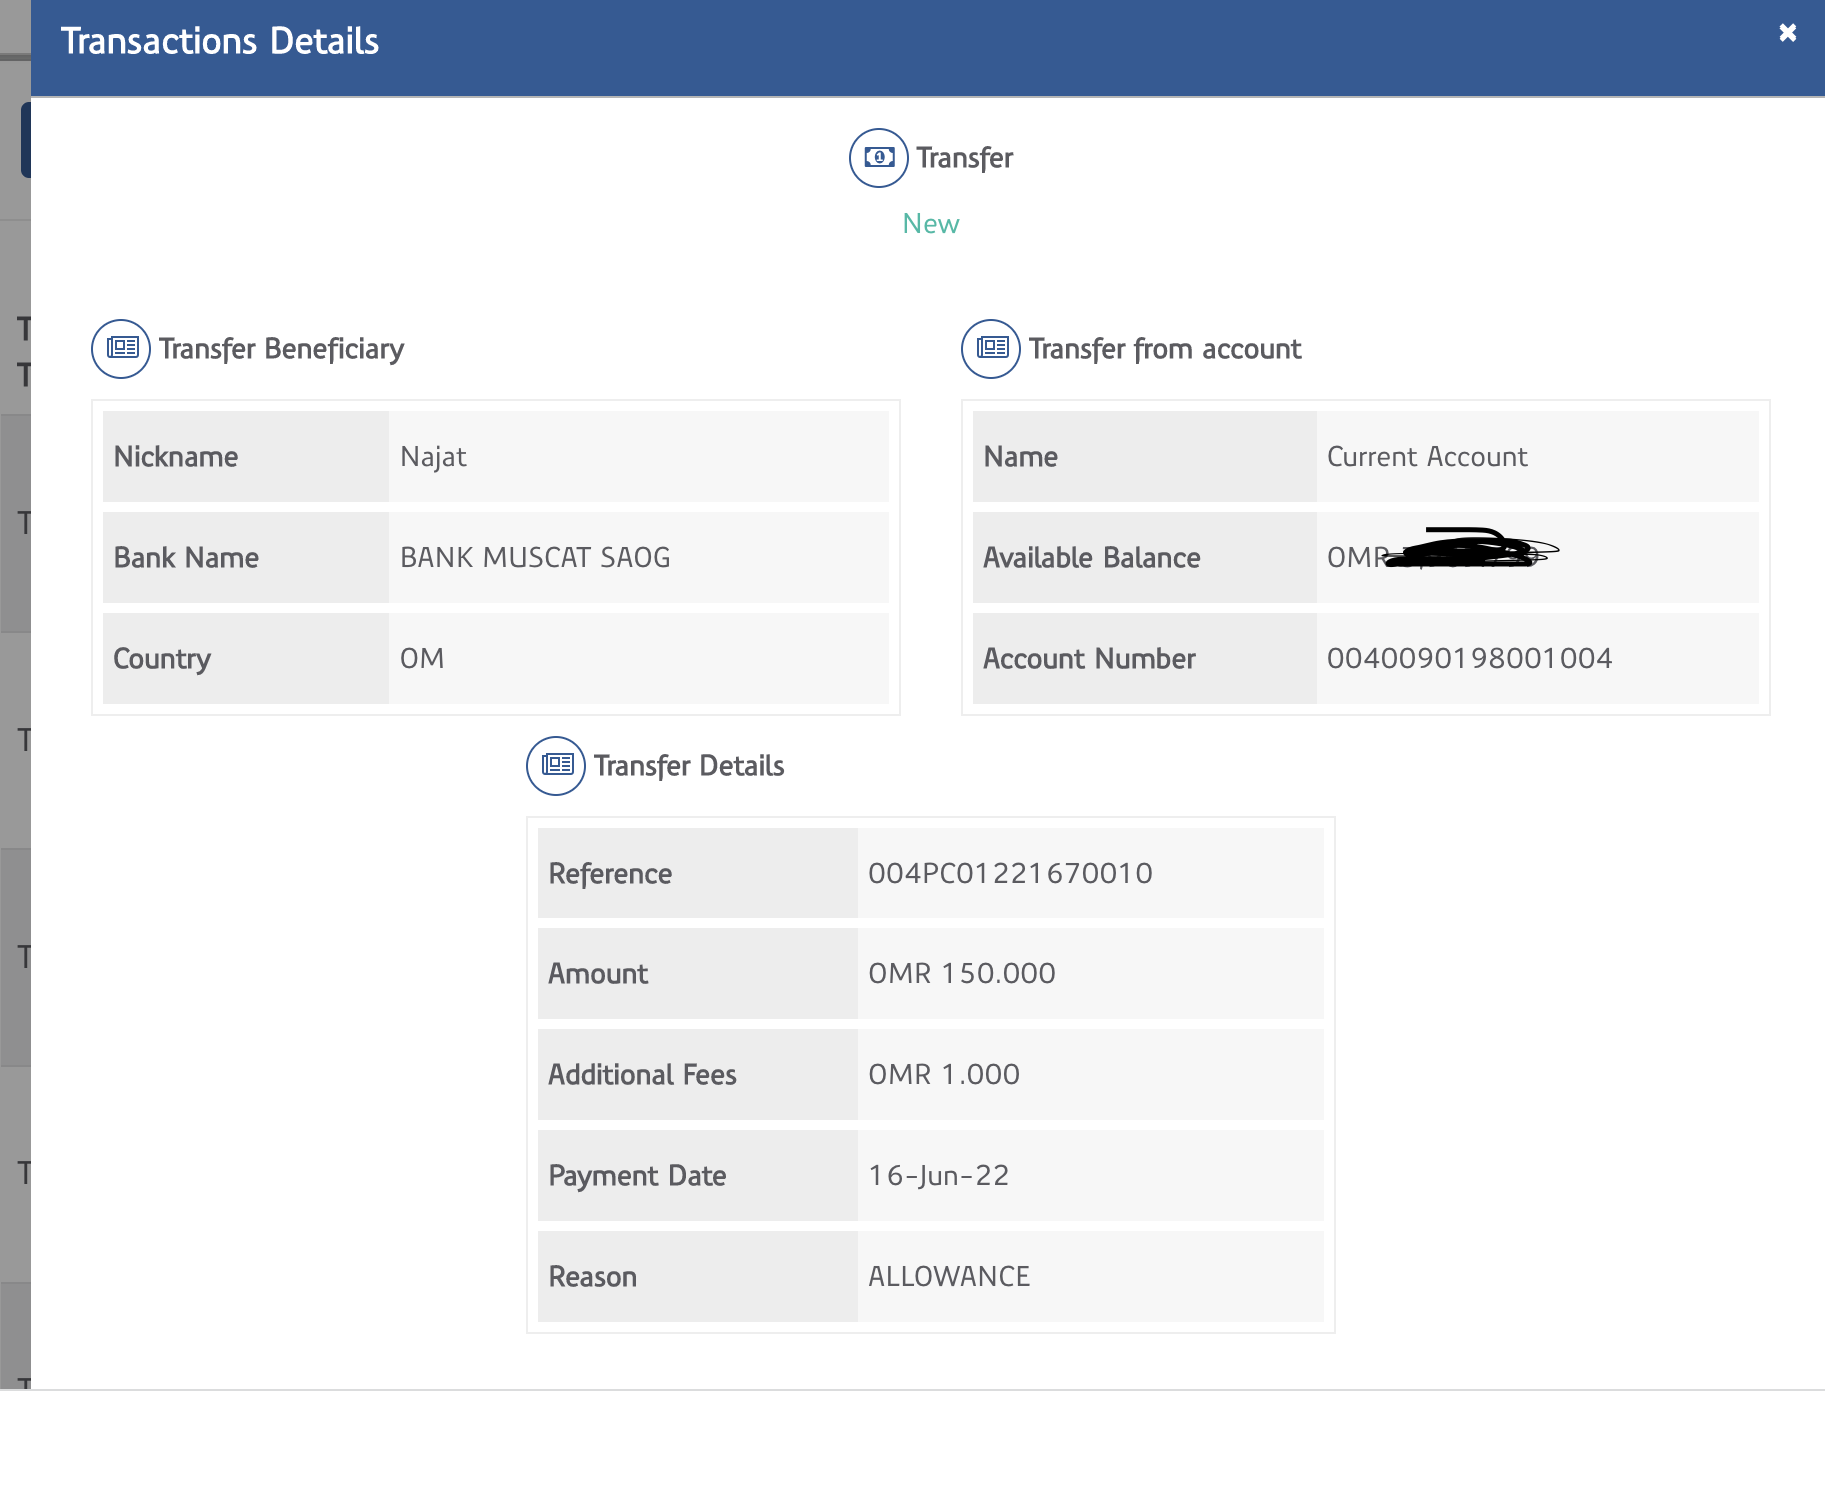The width and height of the screenshot is (1825, 1503).
Task: Click the Transfer Beneficiary heading text
Action: pyautogui.click(x=281, y=349)
